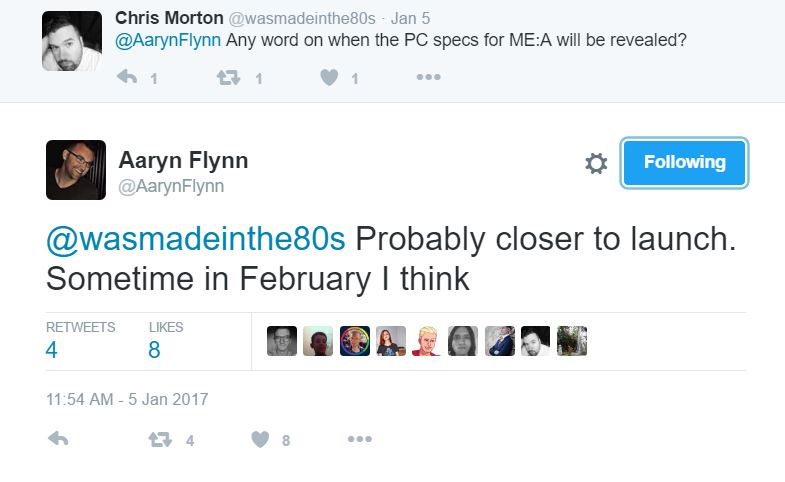Click the Aaryn Flynn display name
The image size is (785, 482).
[183, 160]
